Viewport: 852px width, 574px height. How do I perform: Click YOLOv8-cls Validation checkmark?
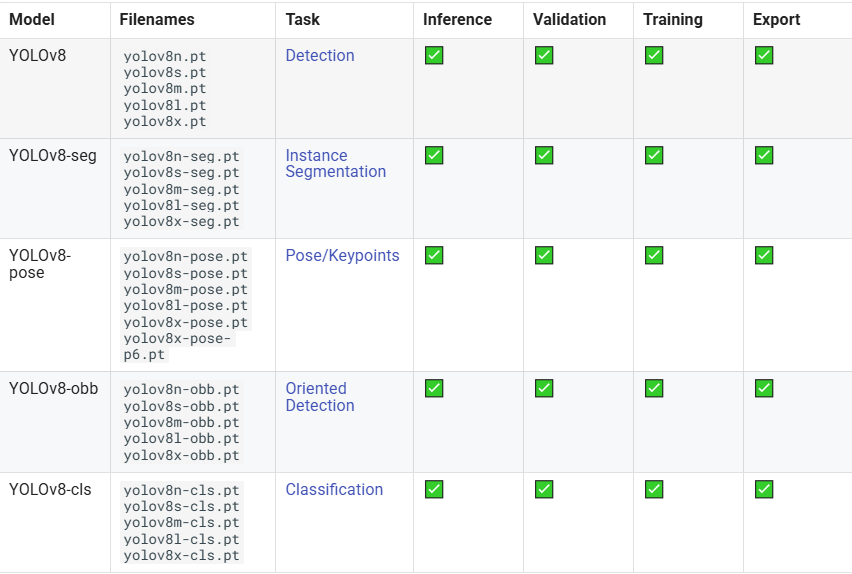click(544, 489)
